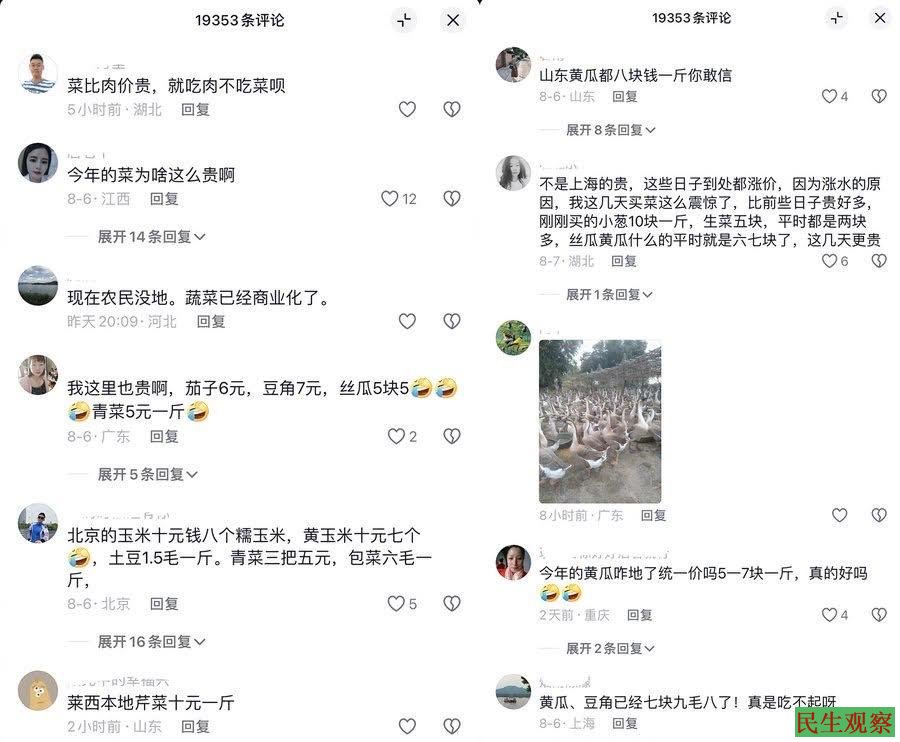The height and width of the screenshot is (742, 900).
Task: Toggle heart on Laixi celery comment
Action: click(407, 726)
